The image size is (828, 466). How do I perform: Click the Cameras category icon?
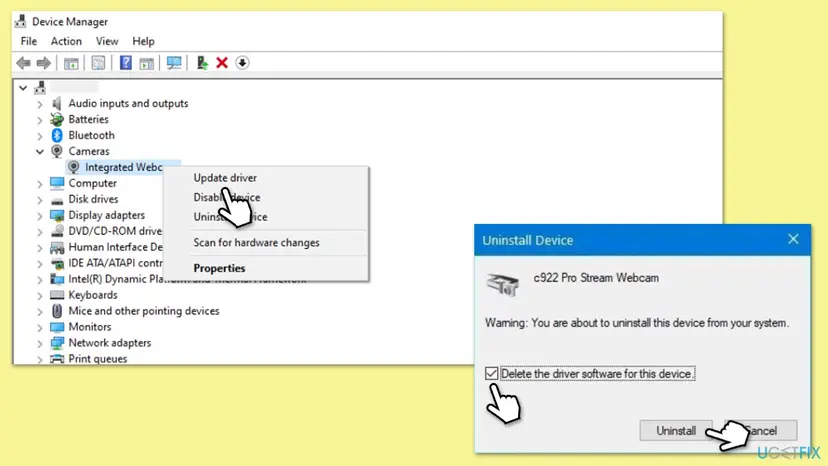[57, 151]
